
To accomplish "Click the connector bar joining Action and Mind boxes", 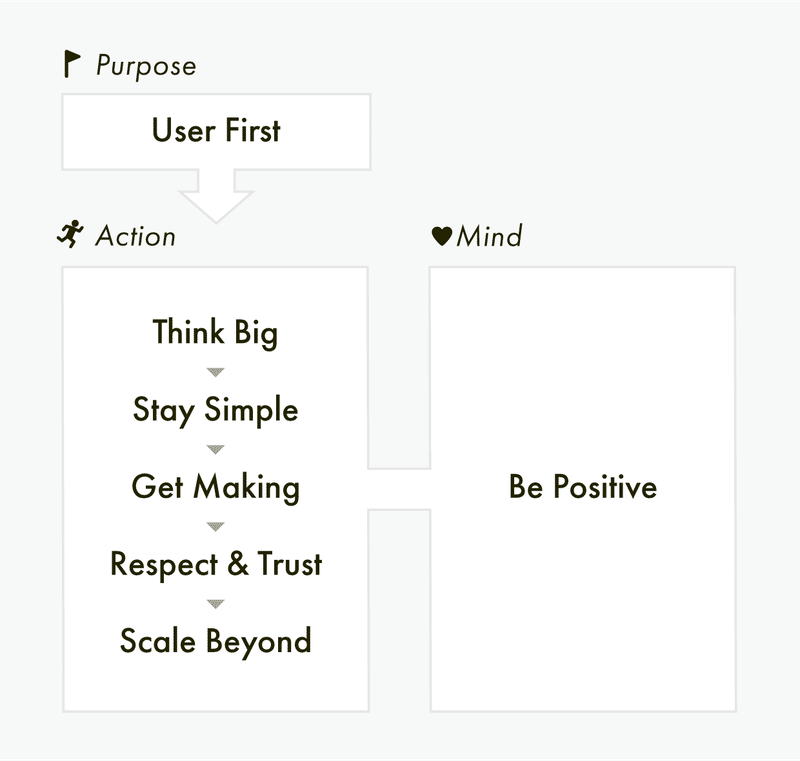I will 399,488.
